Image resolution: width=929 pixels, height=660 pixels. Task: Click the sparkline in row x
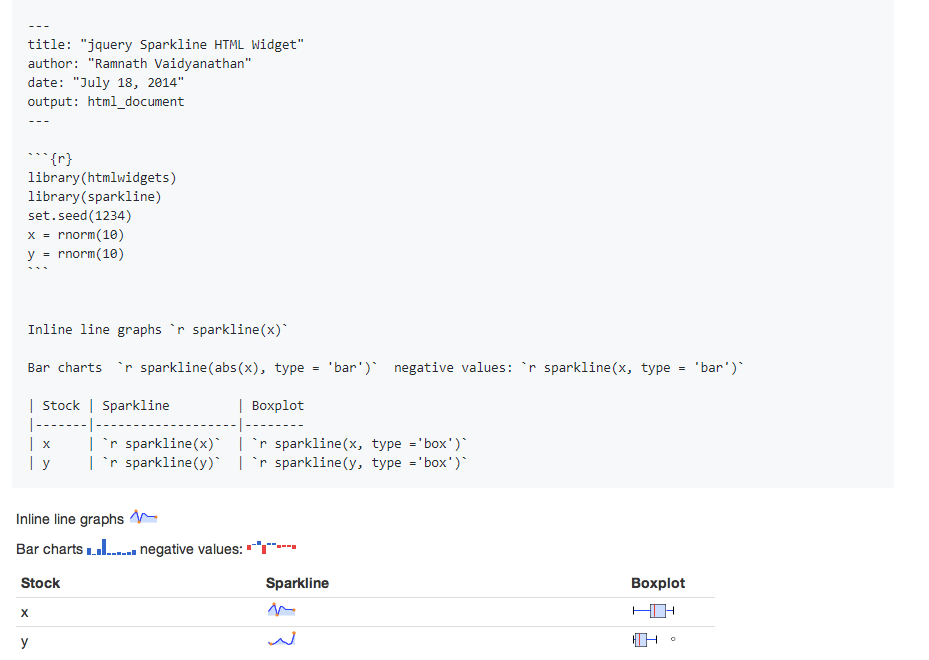click(281, 610)
